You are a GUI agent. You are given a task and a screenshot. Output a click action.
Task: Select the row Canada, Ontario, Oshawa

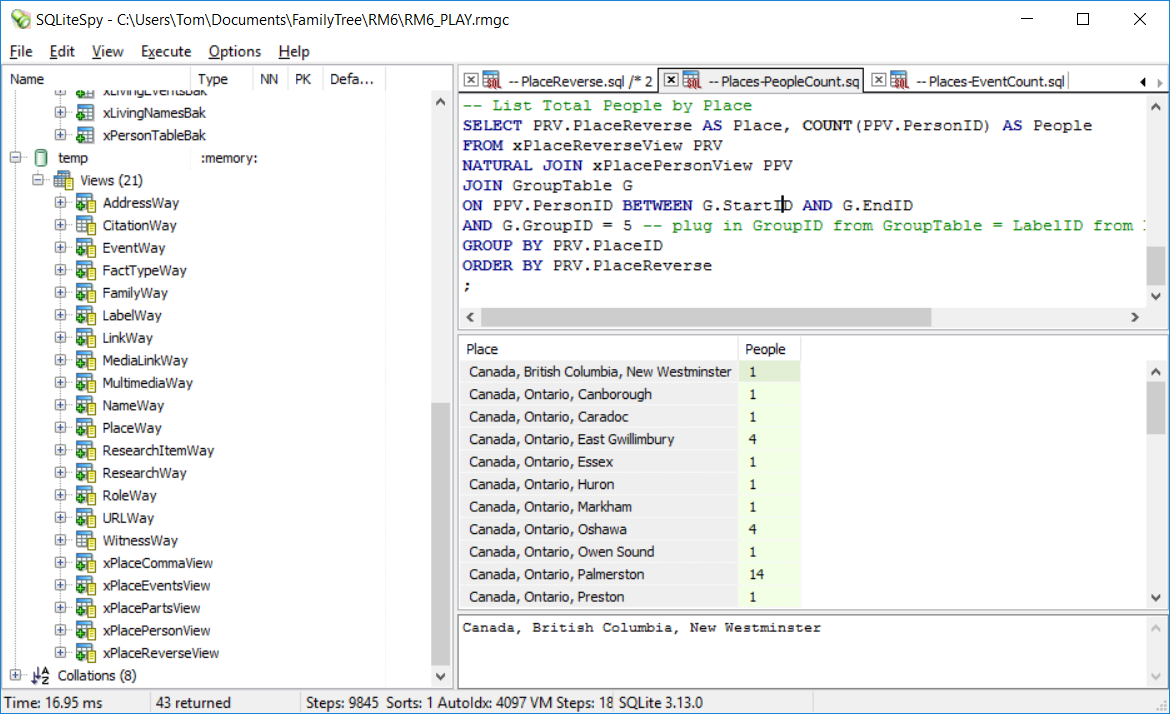630,530
